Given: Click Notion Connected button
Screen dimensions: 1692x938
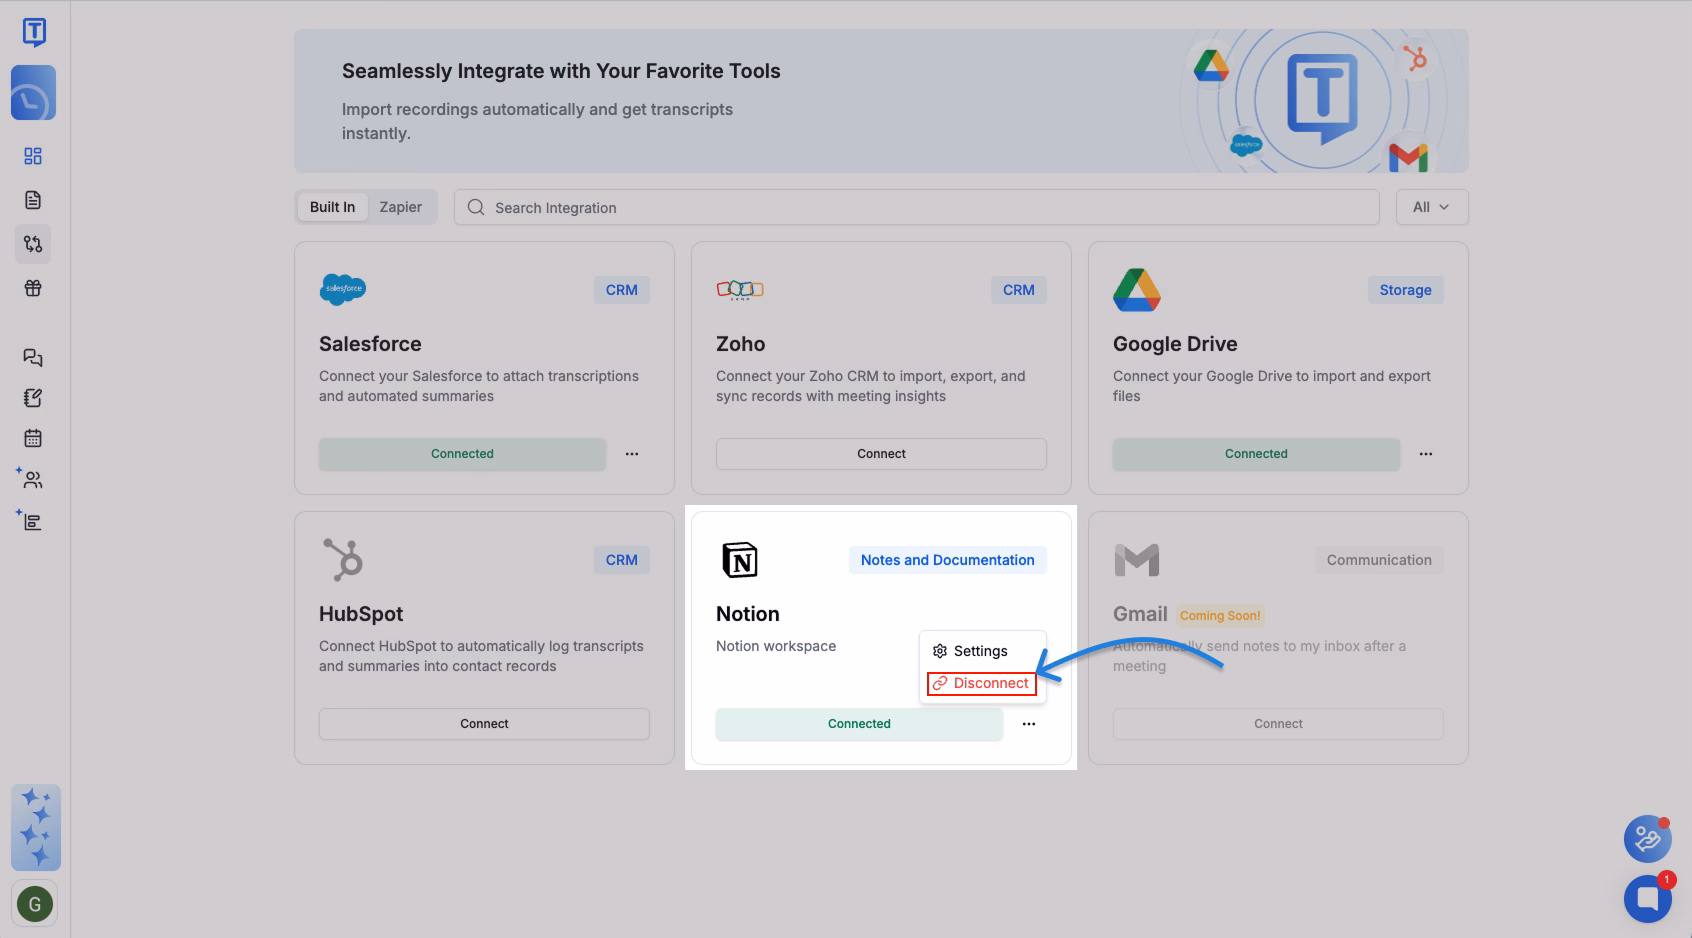Looking at the screenshot, I should [x=859, y=724].
